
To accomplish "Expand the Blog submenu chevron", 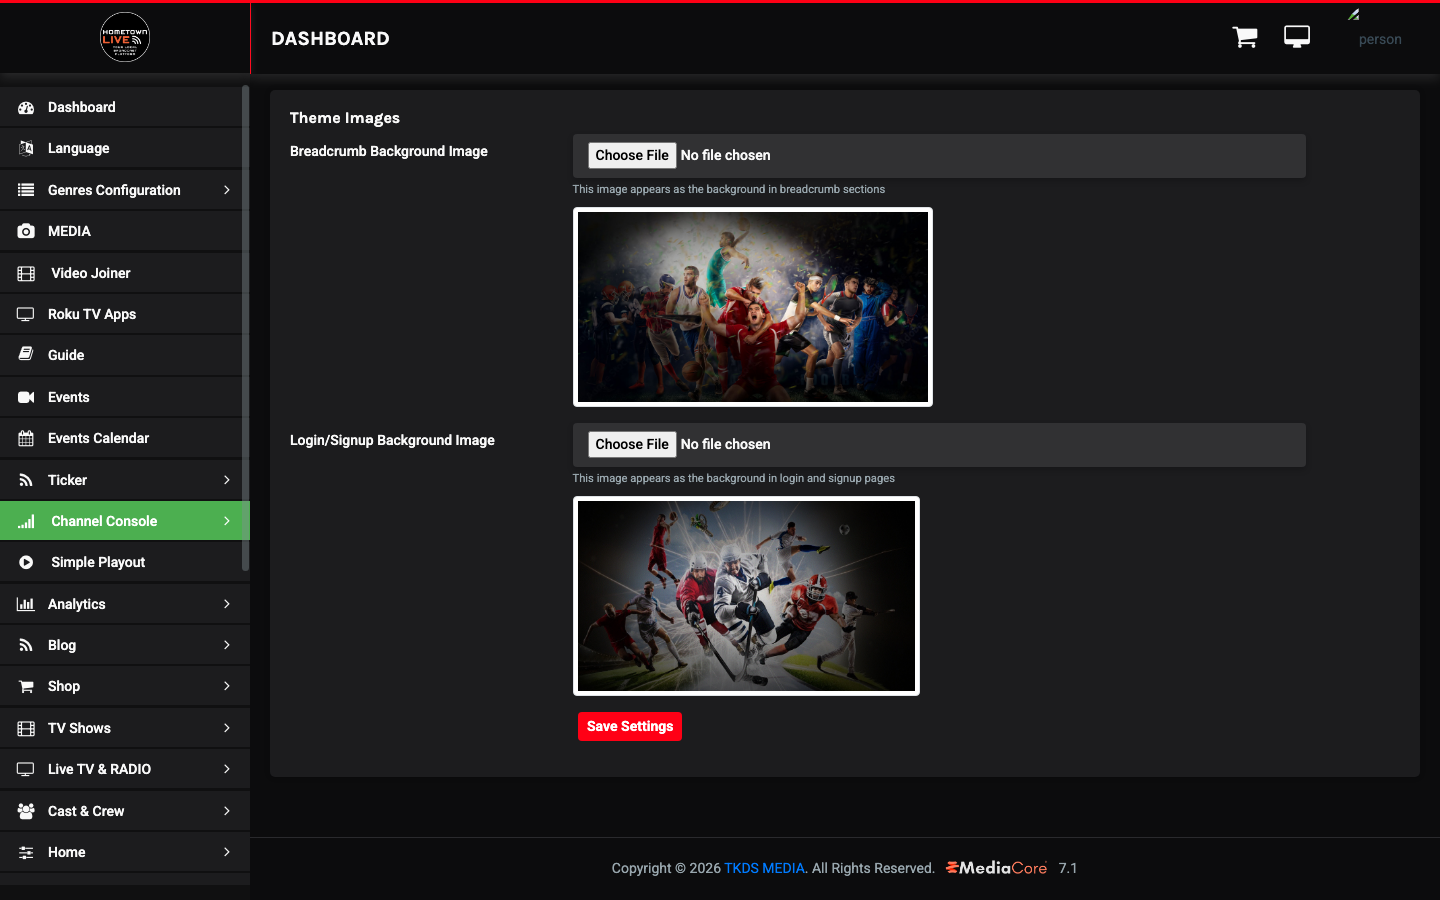I will (227, 645).
